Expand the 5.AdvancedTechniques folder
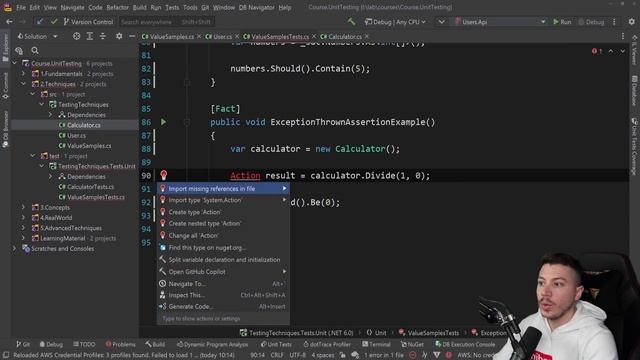The height and width of the screenshot is (360, 640). click(x=23, y=228)
